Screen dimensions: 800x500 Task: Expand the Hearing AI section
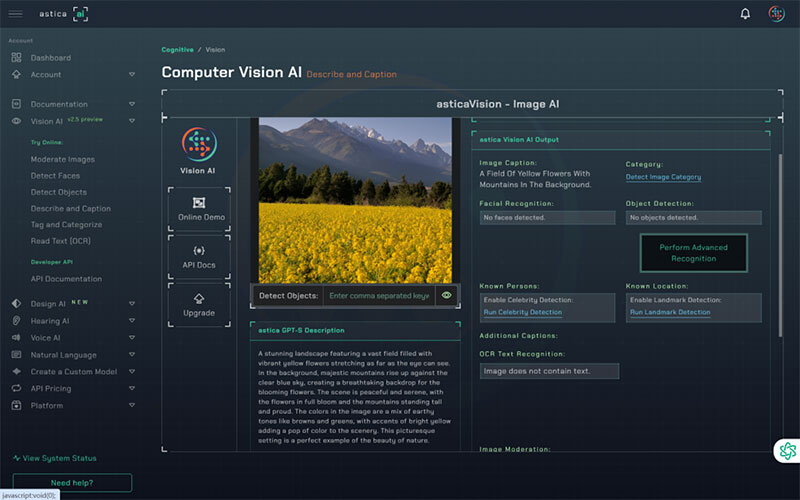131,321
